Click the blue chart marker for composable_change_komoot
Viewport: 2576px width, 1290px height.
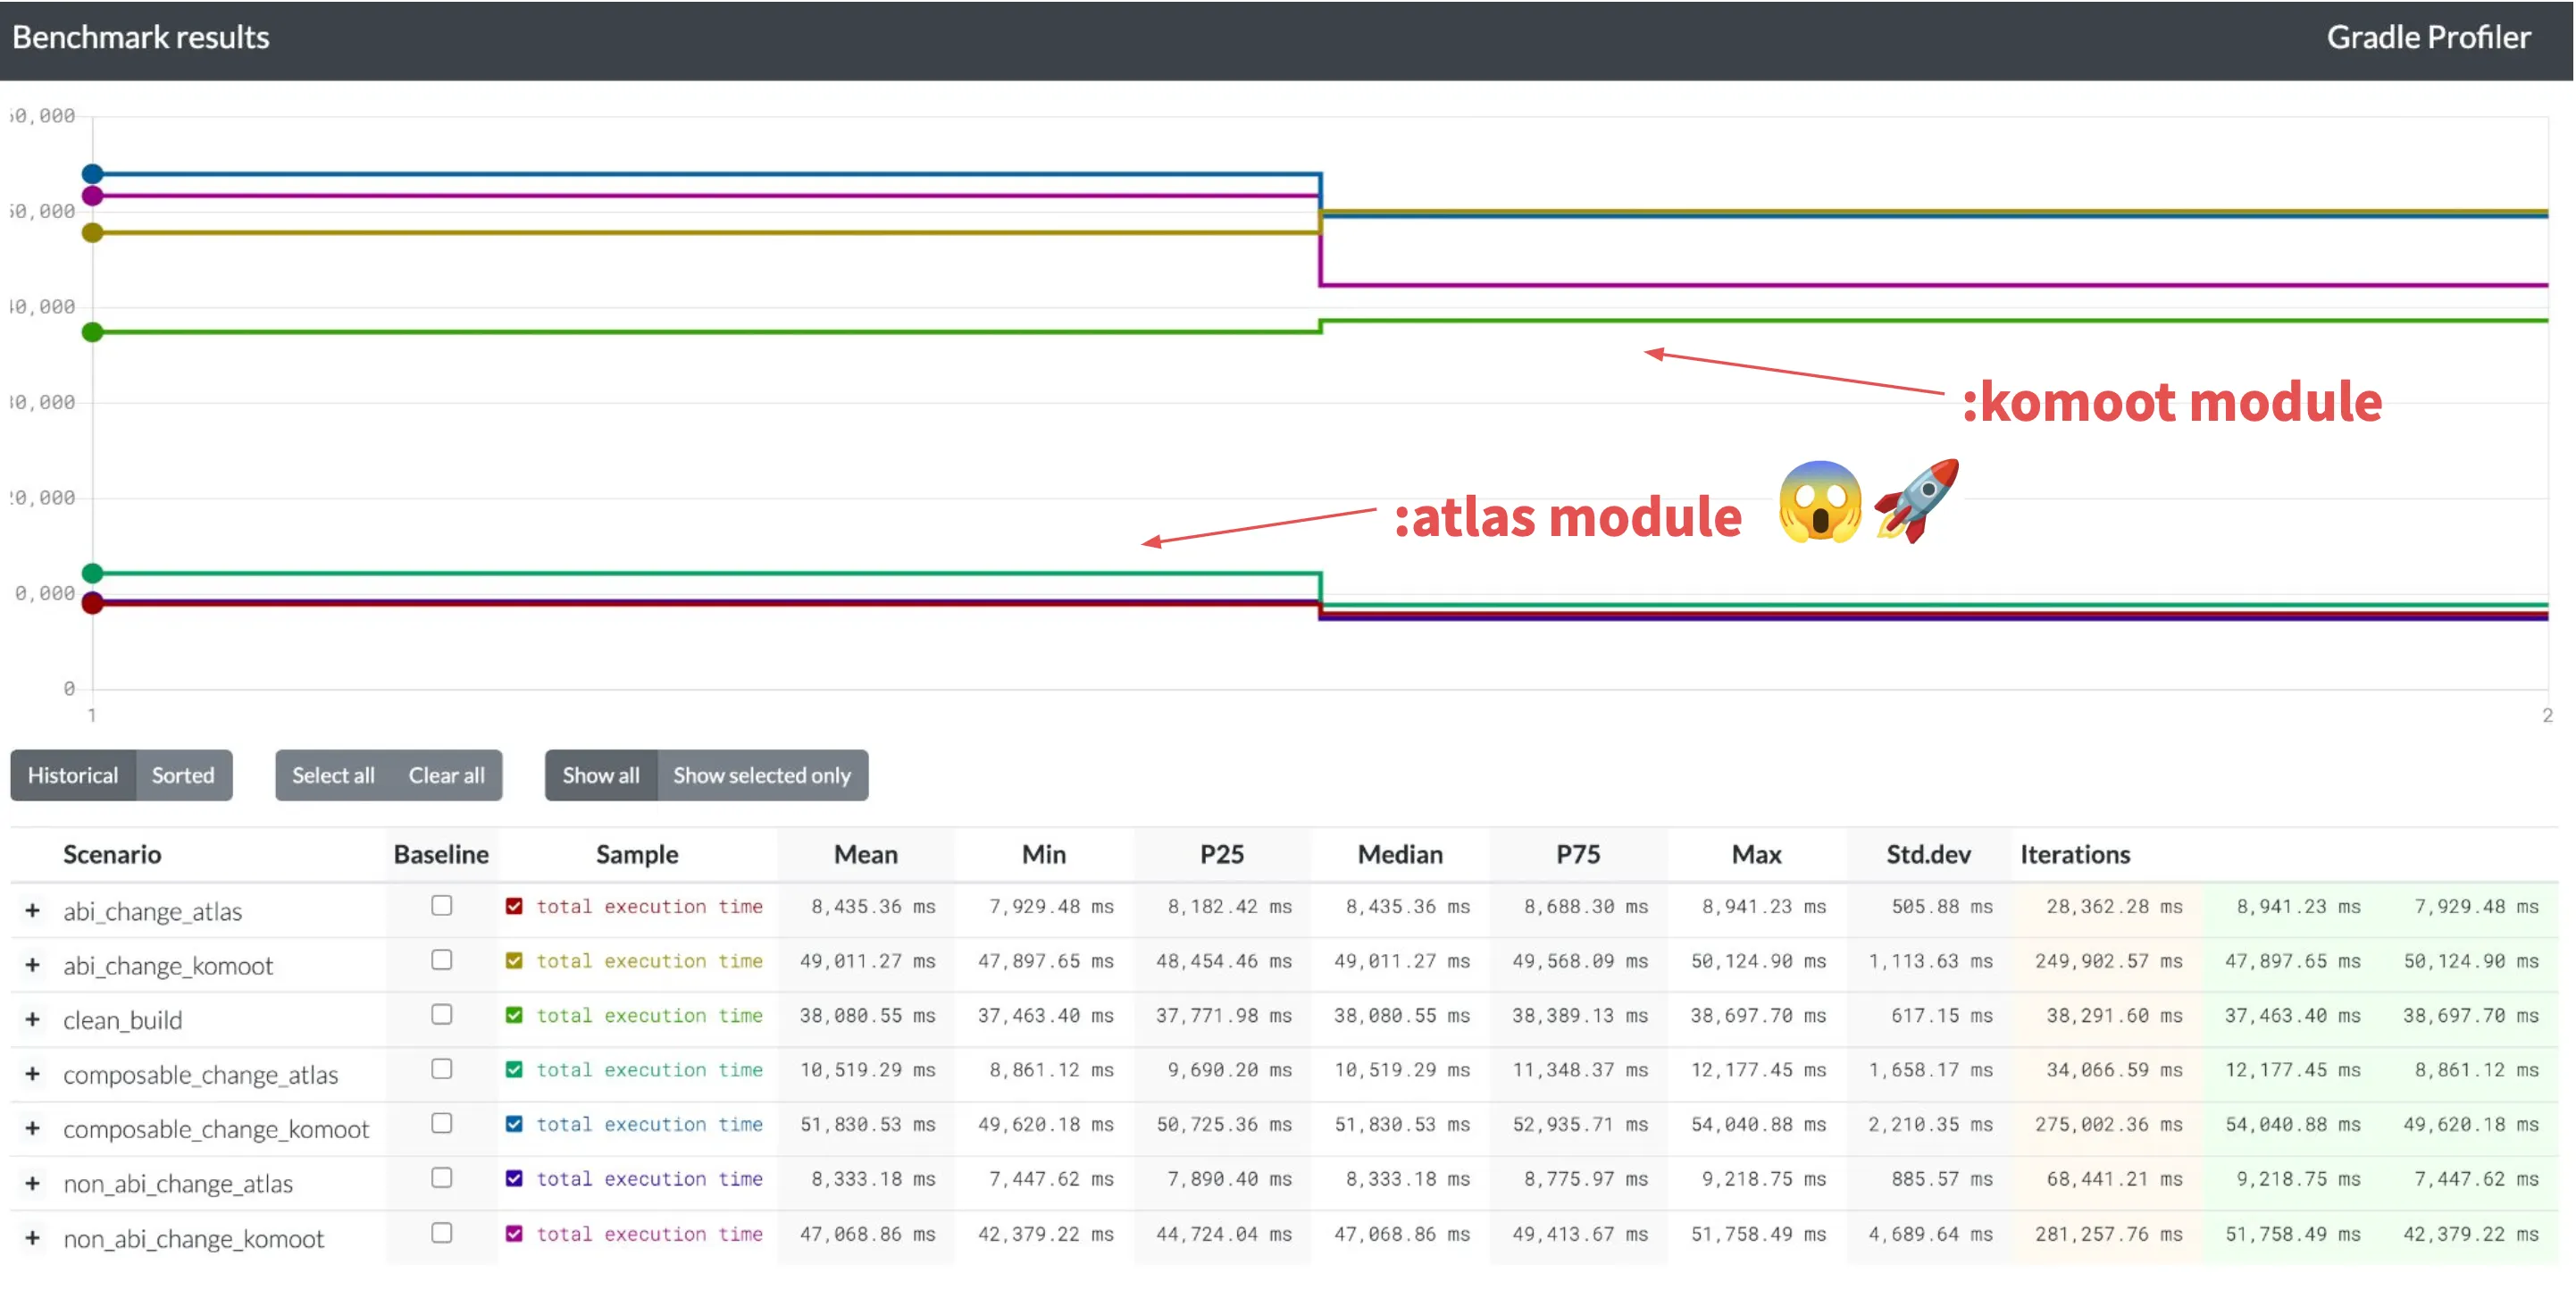(92, 174)
